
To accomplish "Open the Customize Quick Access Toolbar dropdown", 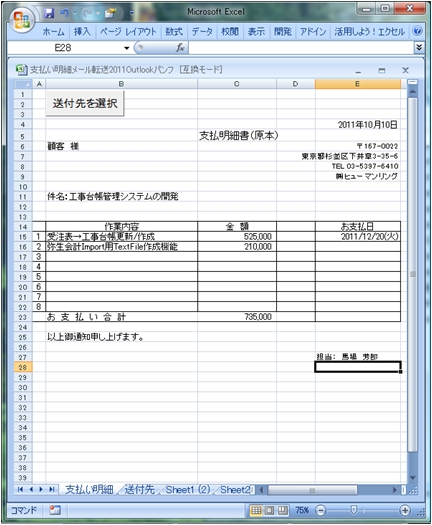I will click(132, 14).
